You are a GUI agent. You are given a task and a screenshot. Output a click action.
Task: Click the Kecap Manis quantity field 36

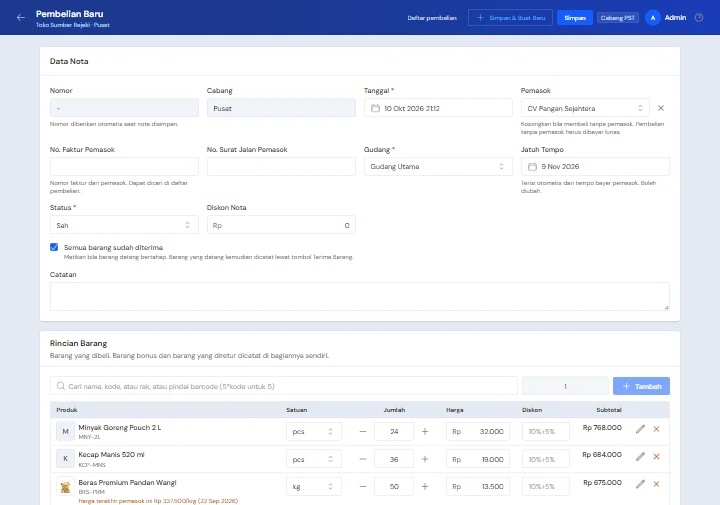(394, 459)
